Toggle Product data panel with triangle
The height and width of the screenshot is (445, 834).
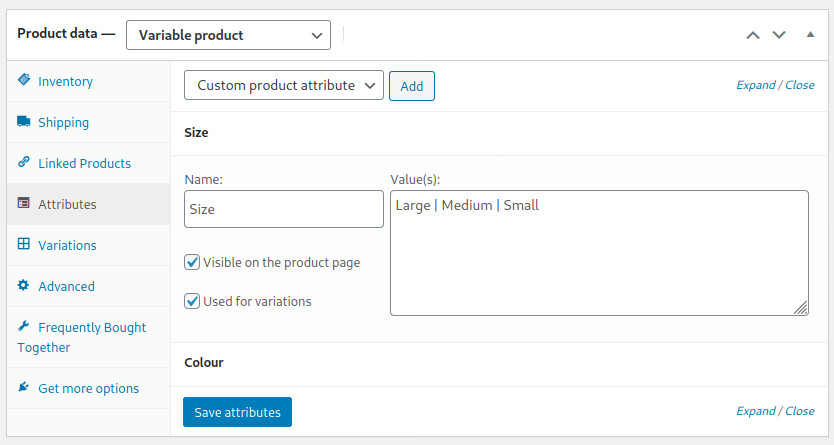click(x=810, y=35)
